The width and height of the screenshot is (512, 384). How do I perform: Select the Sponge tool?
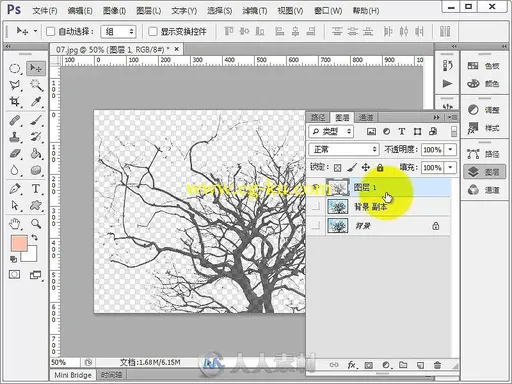(36, 170)
